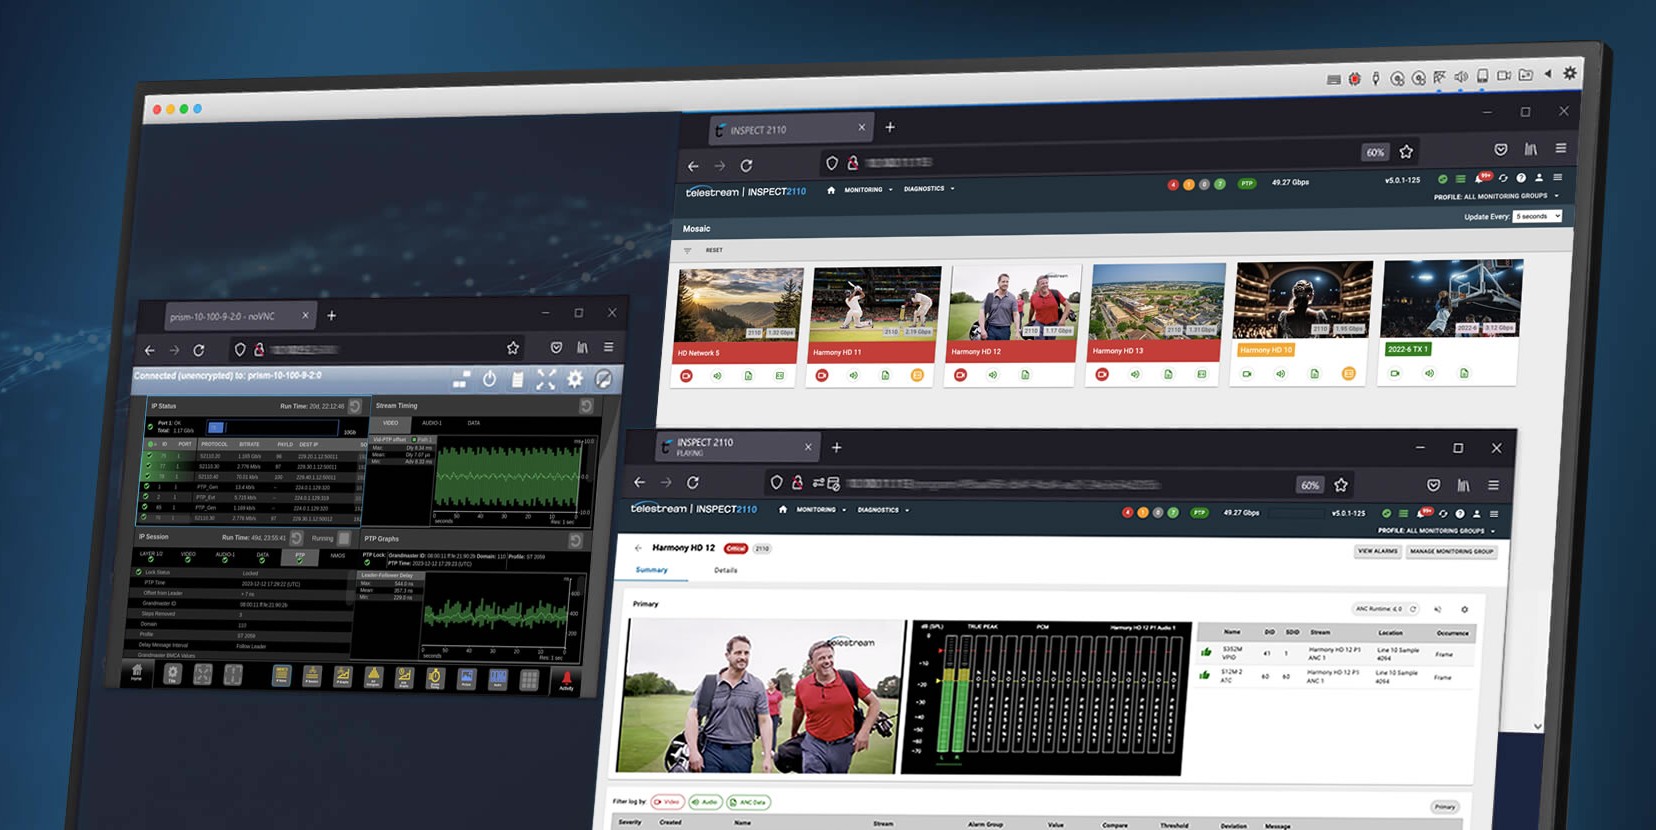Click the reset icon in the Stream Timing panel

586,406
